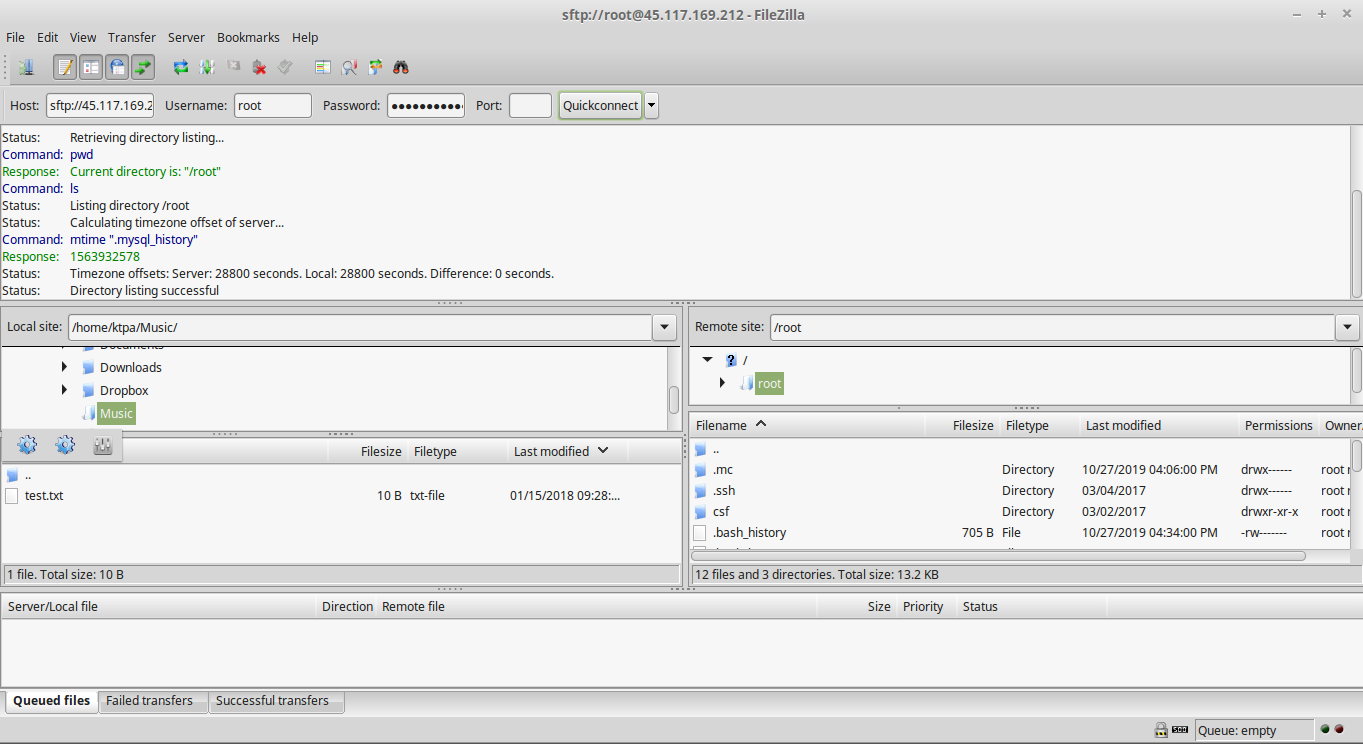1363x744 pixels.
Task: Click the question-mark root drive icon
Action: [731, 360]
